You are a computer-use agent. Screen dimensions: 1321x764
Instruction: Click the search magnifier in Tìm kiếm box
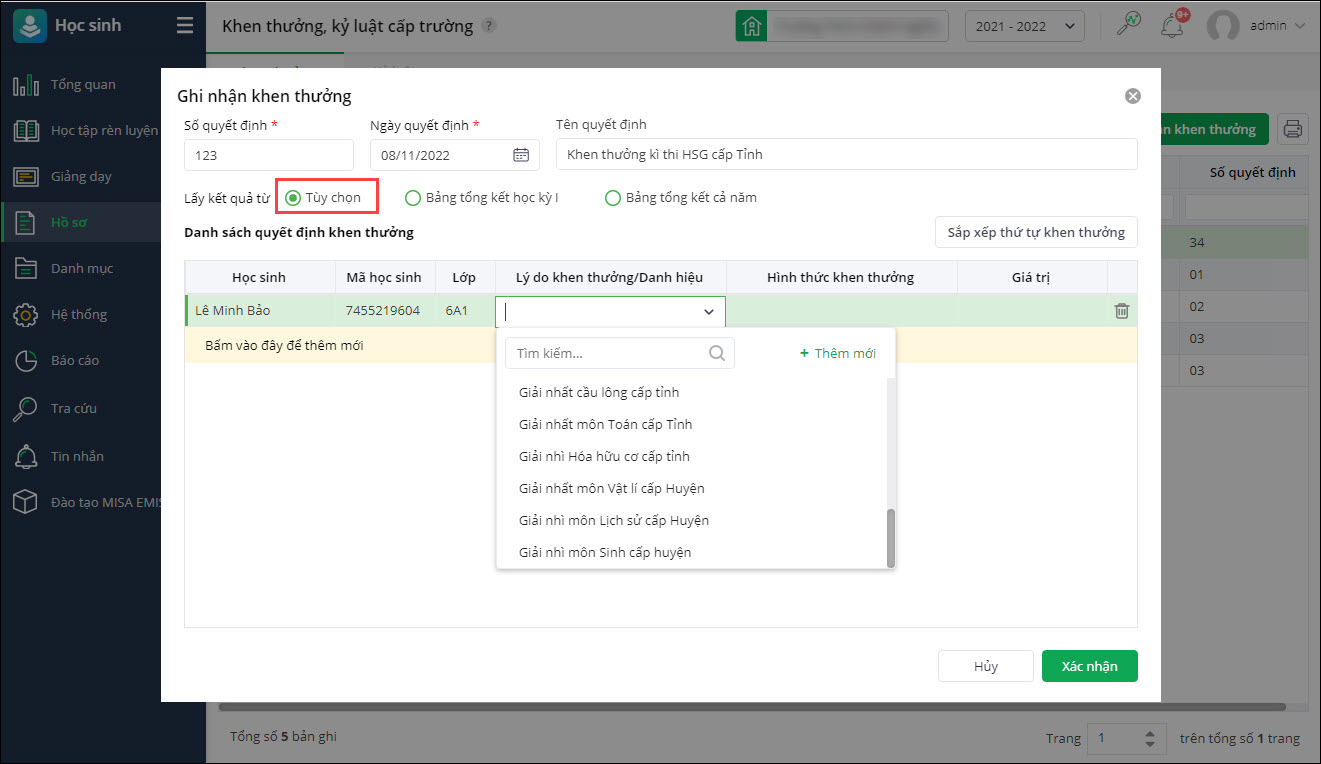(716, 353)
